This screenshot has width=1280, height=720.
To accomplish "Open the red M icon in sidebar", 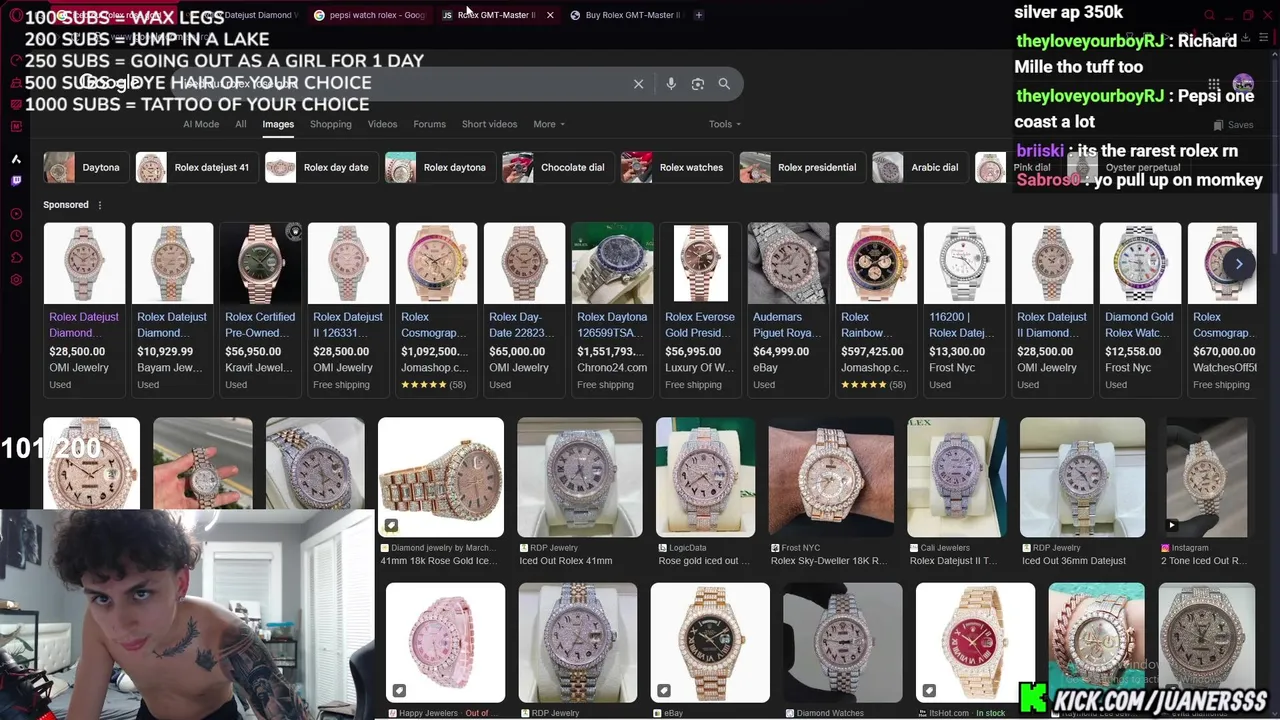I will [16, 126].
